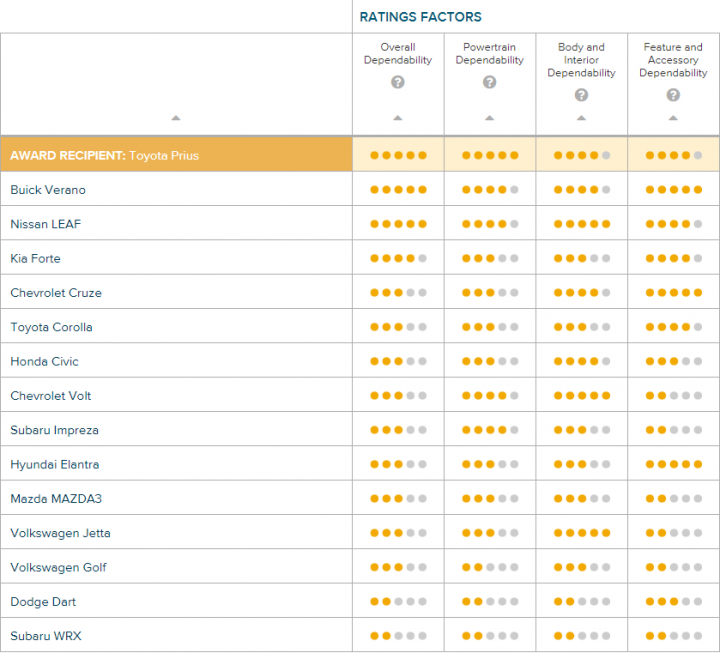720x653 pixels.
Task: Select the Subaru Impreza row name
Action: click(x=54, y=430)
